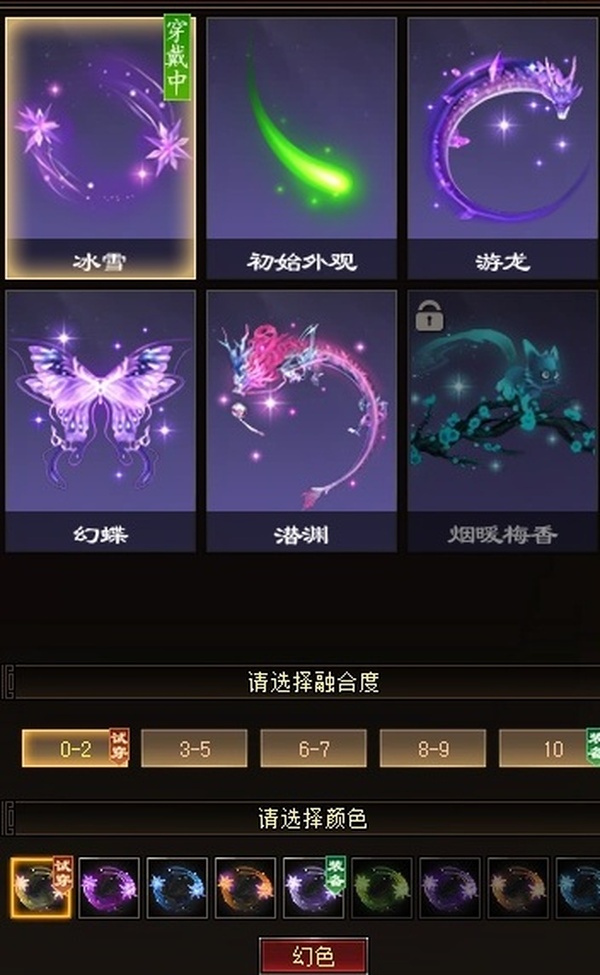This screenshot has height=975, width=600.
Task: Click the red 幻色 button
Action: [313, 956]
